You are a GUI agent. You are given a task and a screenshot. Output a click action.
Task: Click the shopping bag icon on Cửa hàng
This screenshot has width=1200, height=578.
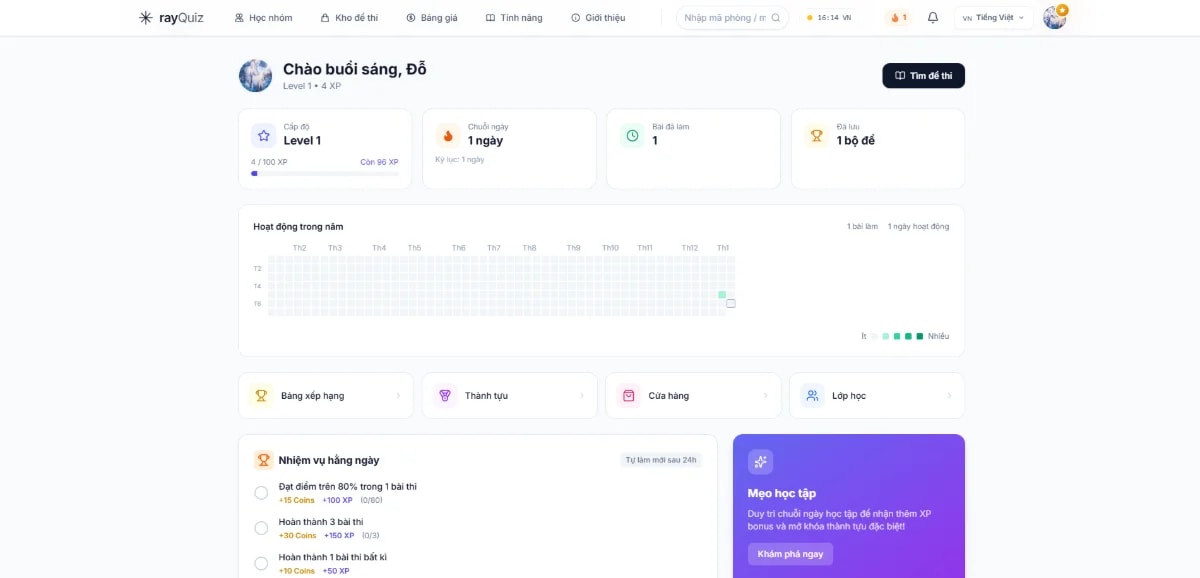[628, 395]
